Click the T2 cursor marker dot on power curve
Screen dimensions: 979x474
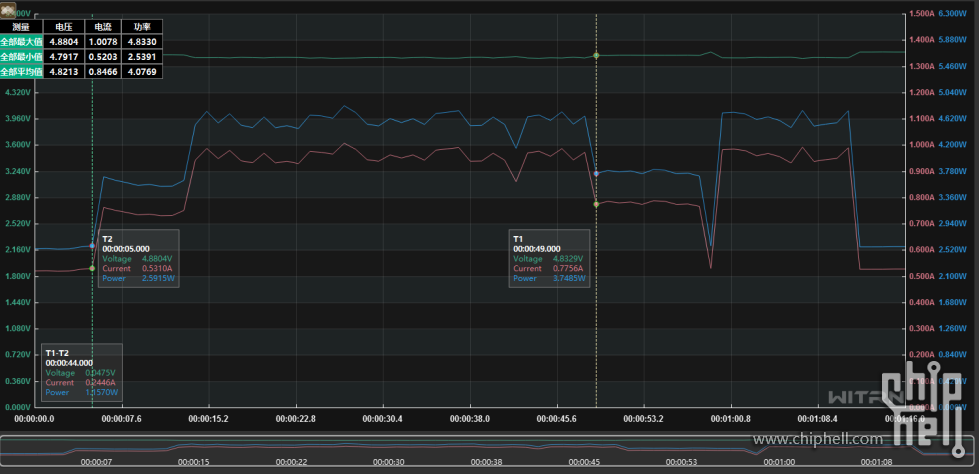92,245
